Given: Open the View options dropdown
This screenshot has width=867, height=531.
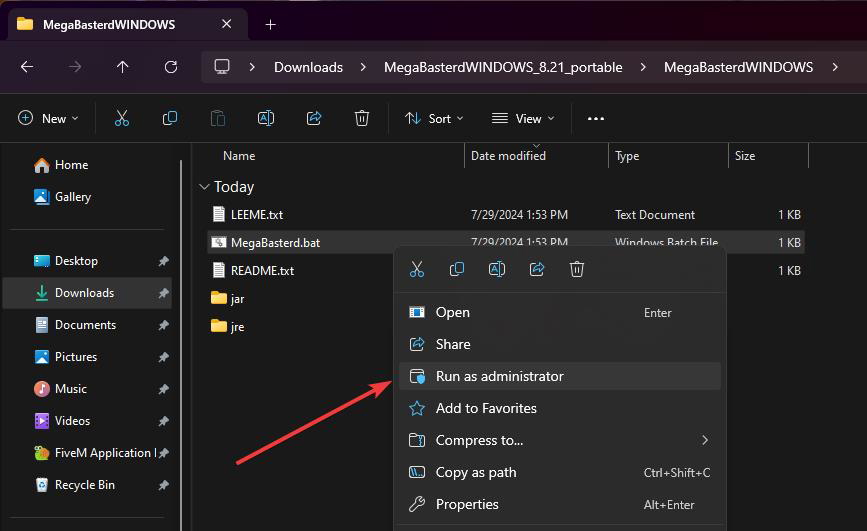Looking at the screenshot, I should tap(523, 118).
